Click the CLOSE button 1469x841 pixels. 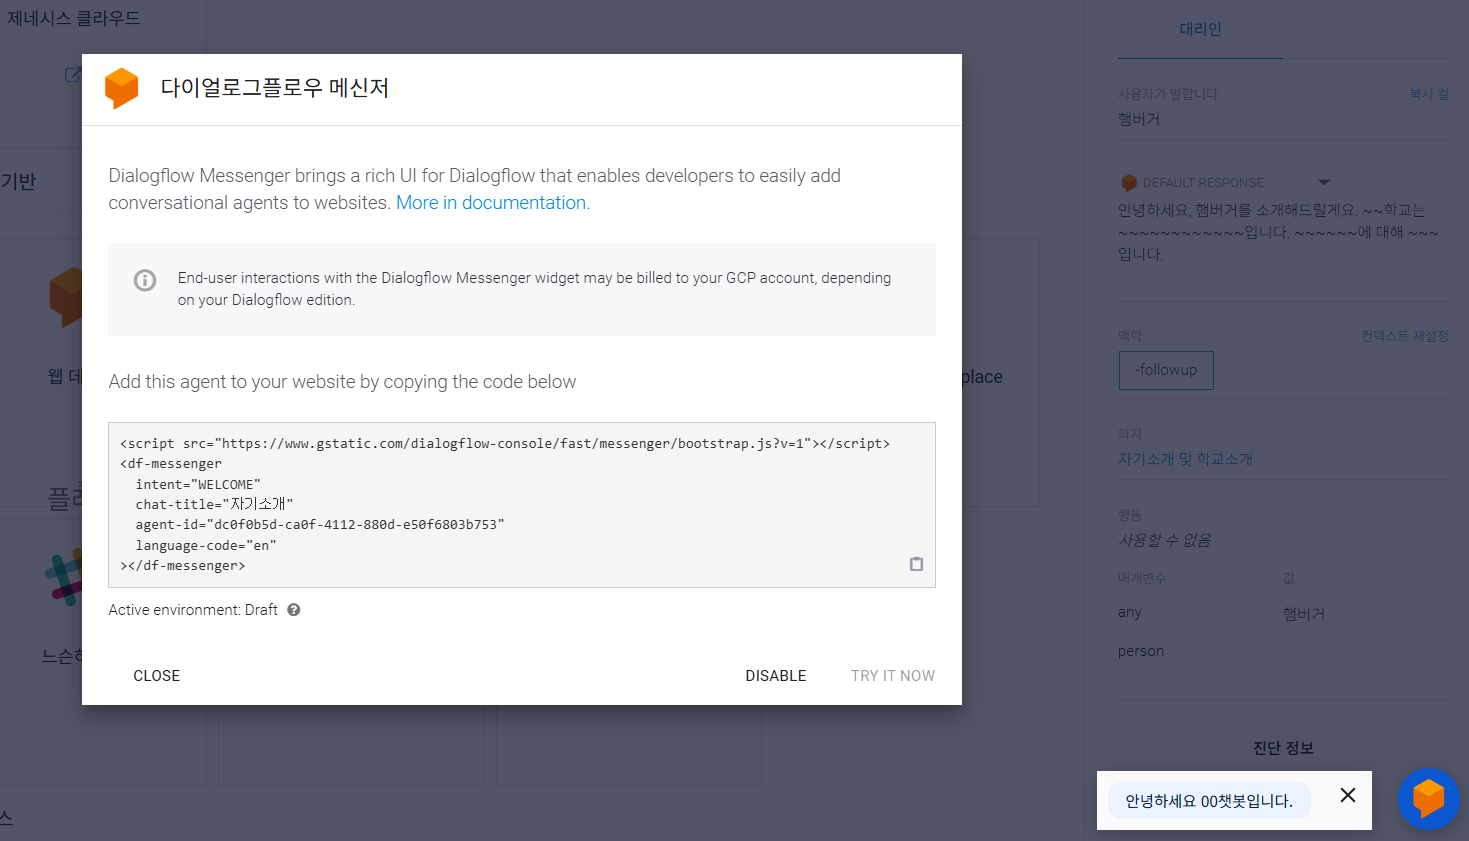click(157, 676)
